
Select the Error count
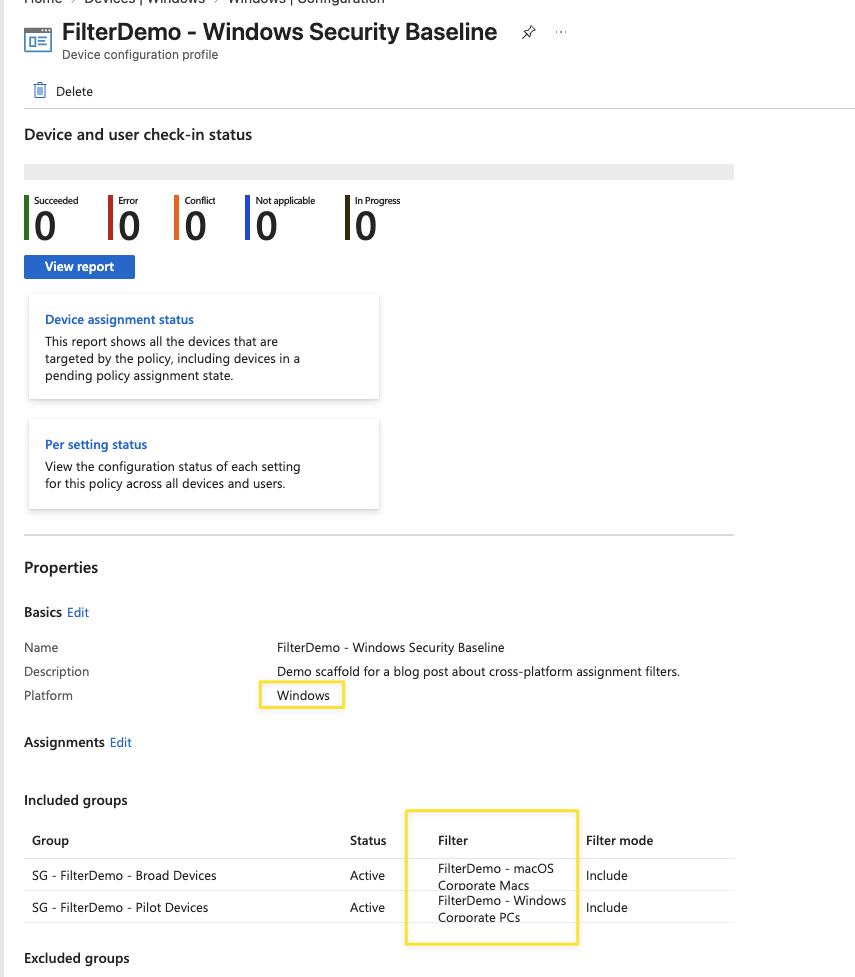point(129,226)
